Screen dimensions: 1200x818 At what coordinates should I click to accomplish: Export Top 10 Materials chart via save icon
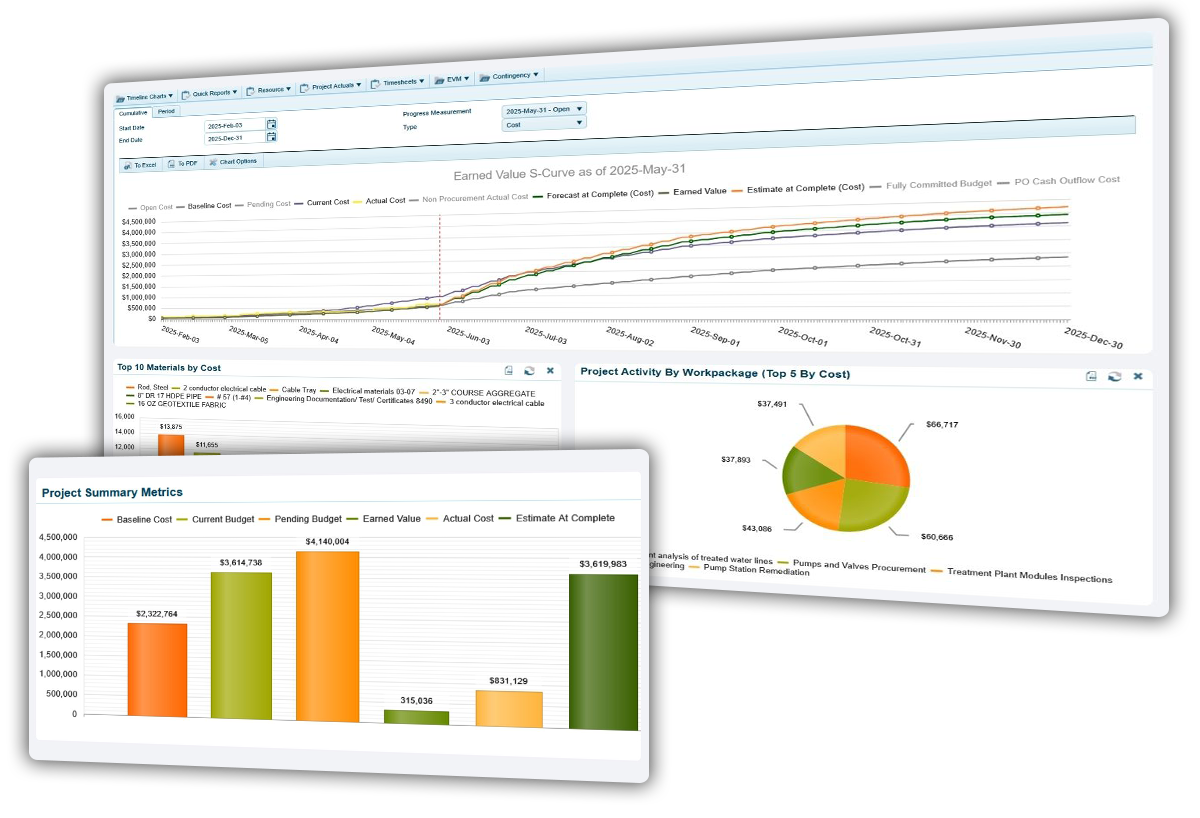point(509,370)
